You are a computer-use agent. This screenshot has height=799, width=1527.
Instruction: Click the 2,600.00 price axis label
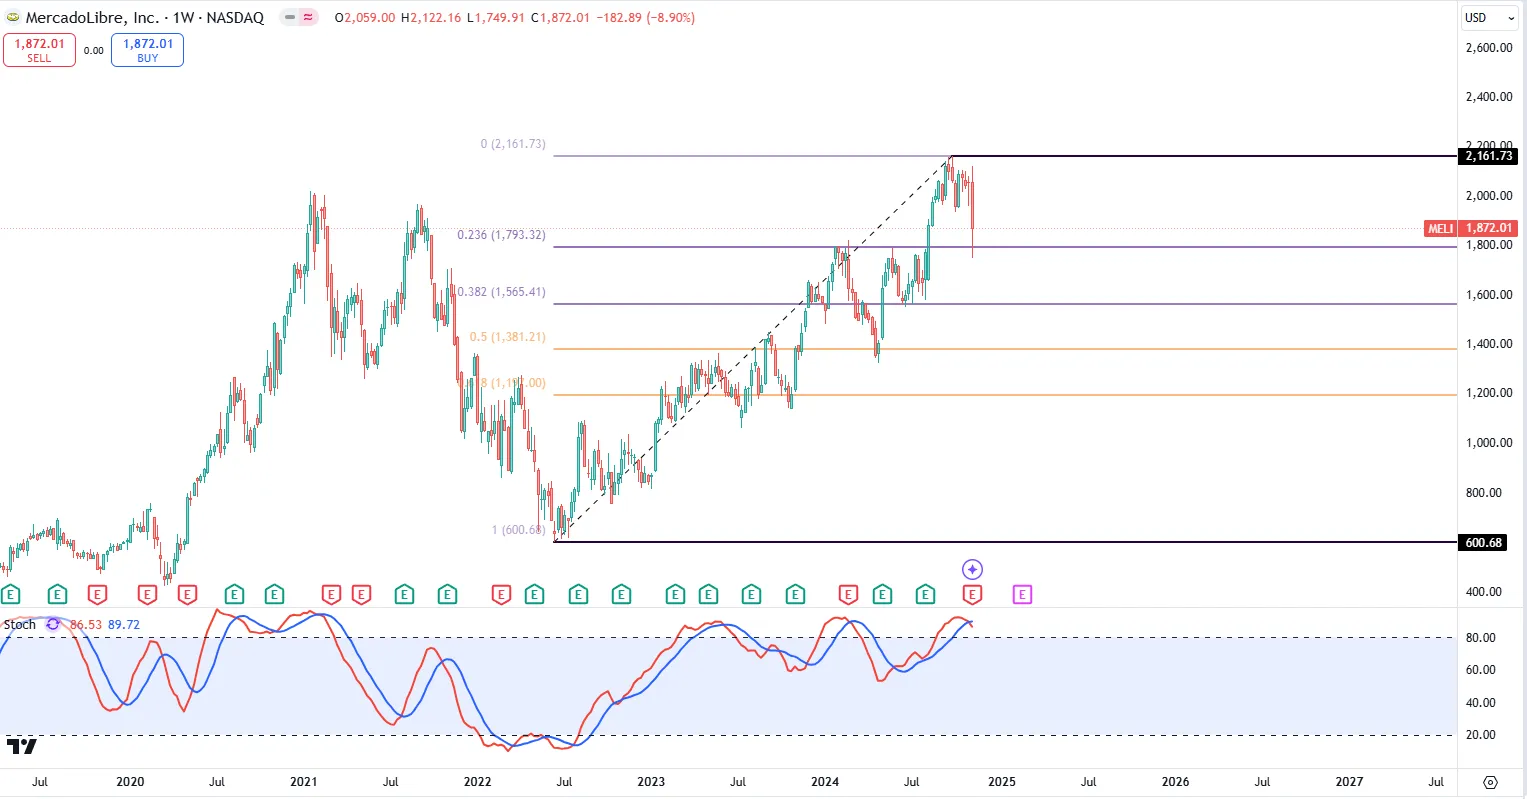1489,47
